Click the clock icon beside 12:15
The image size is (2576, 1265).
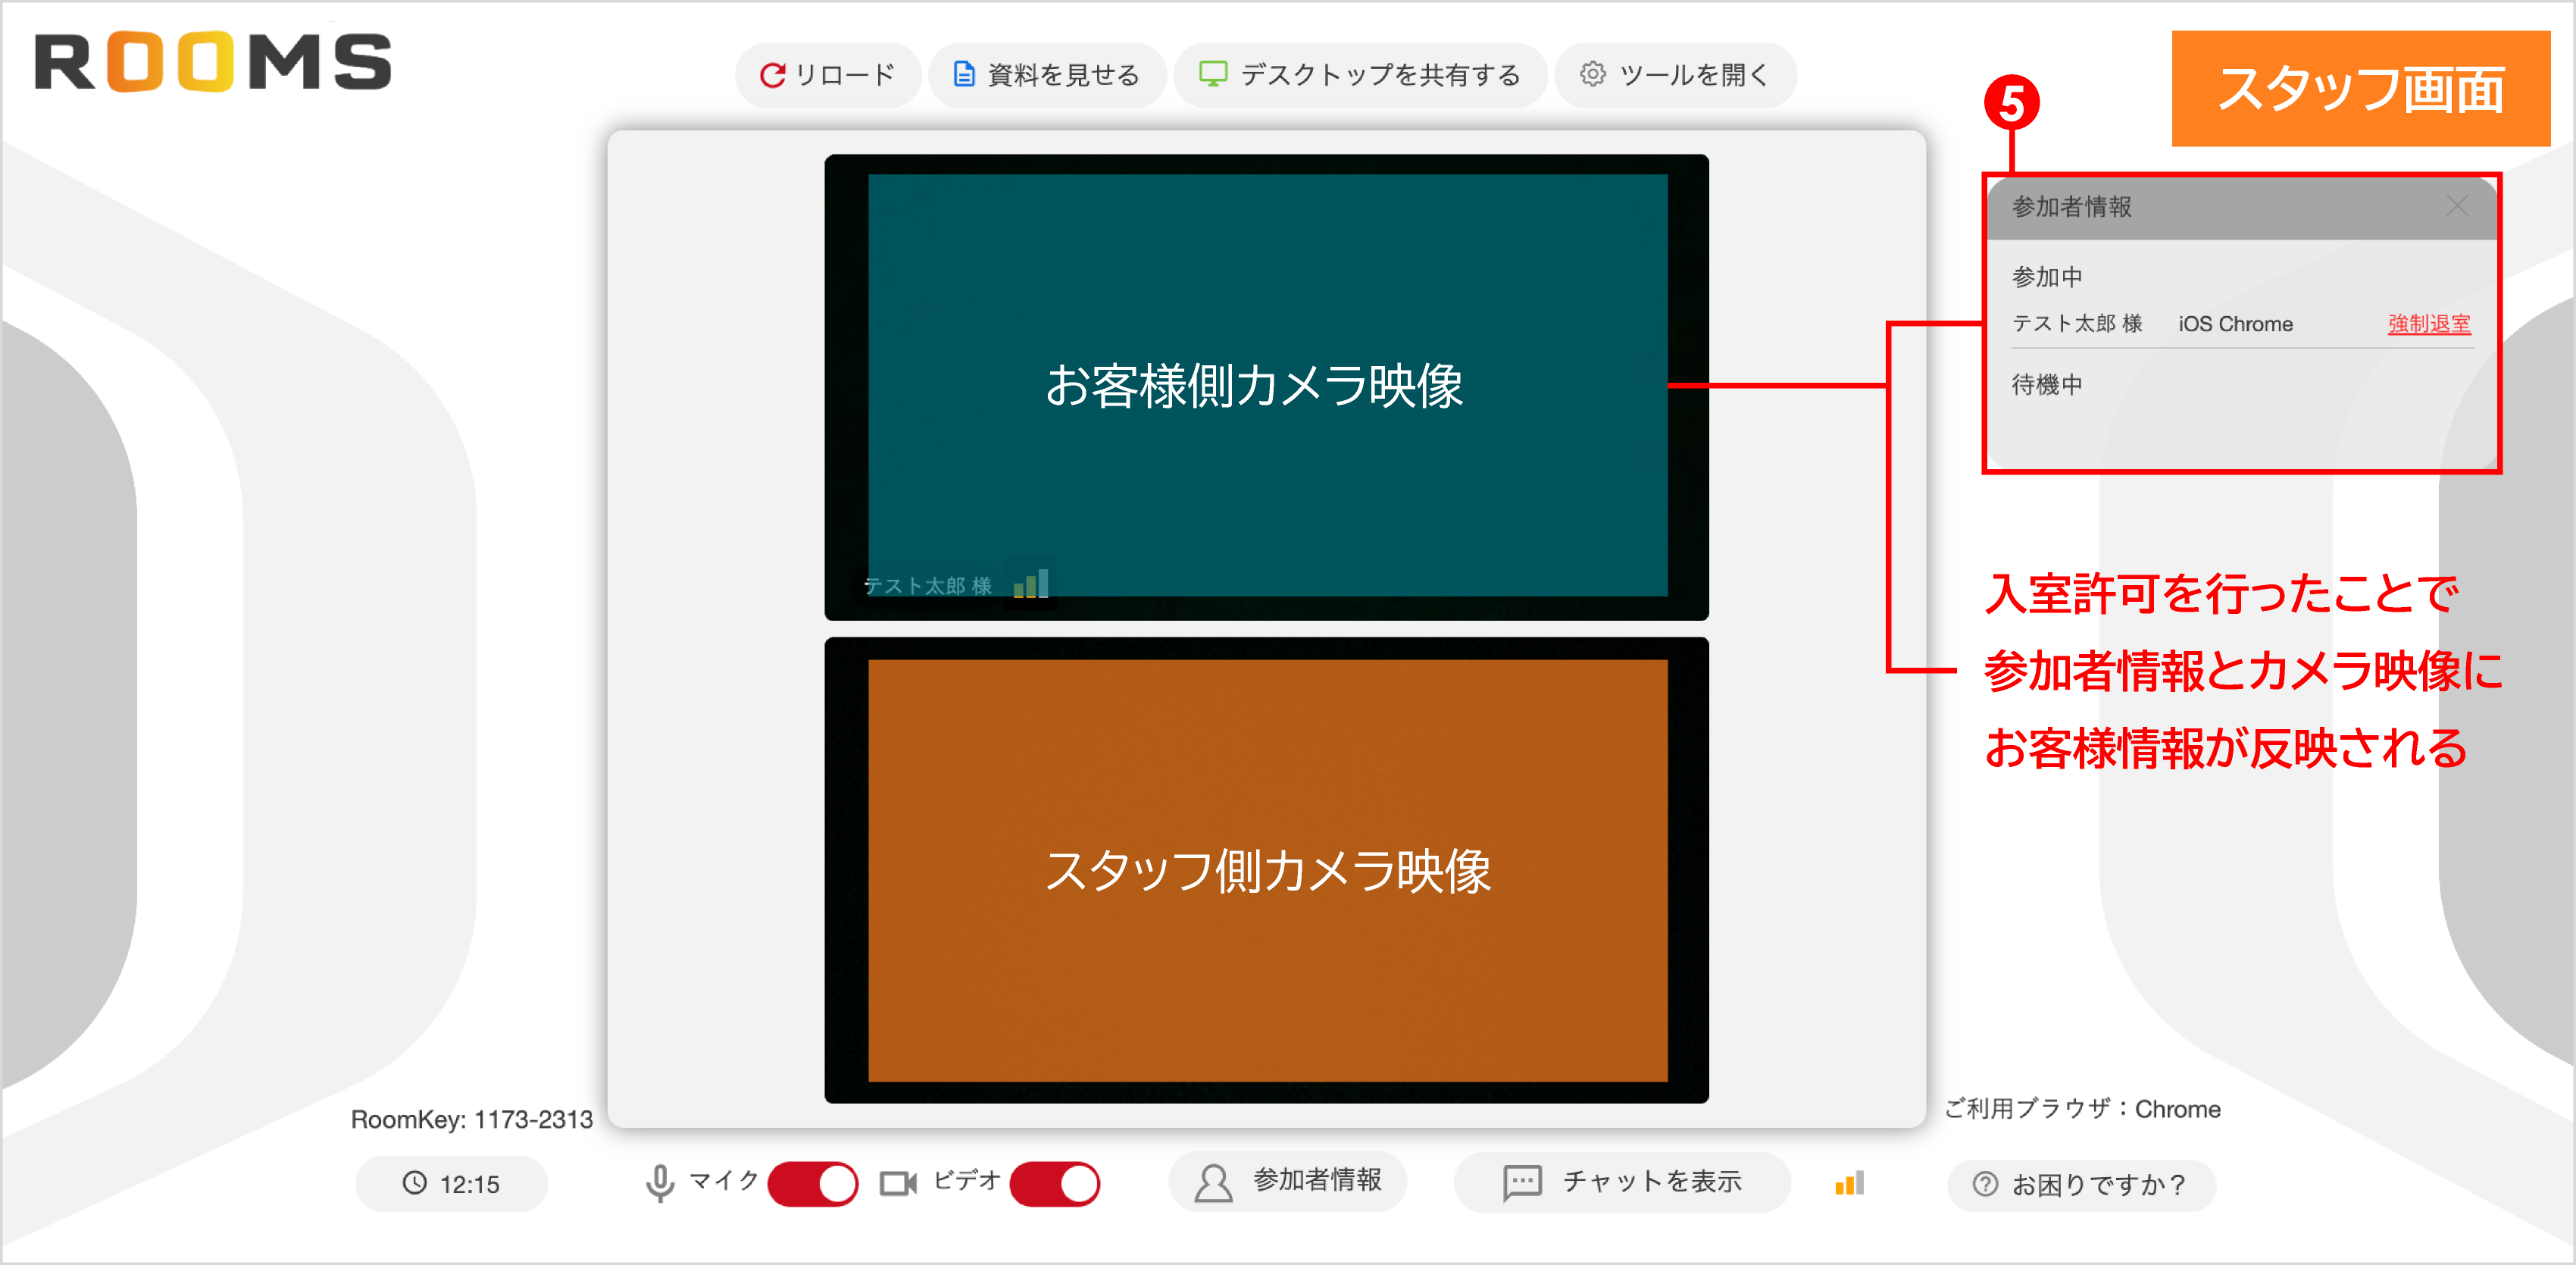(x=417, y=1184)
